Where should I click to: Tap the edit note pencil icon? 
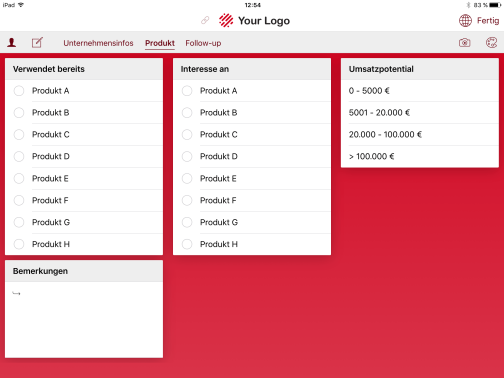[x=37, y=42]
